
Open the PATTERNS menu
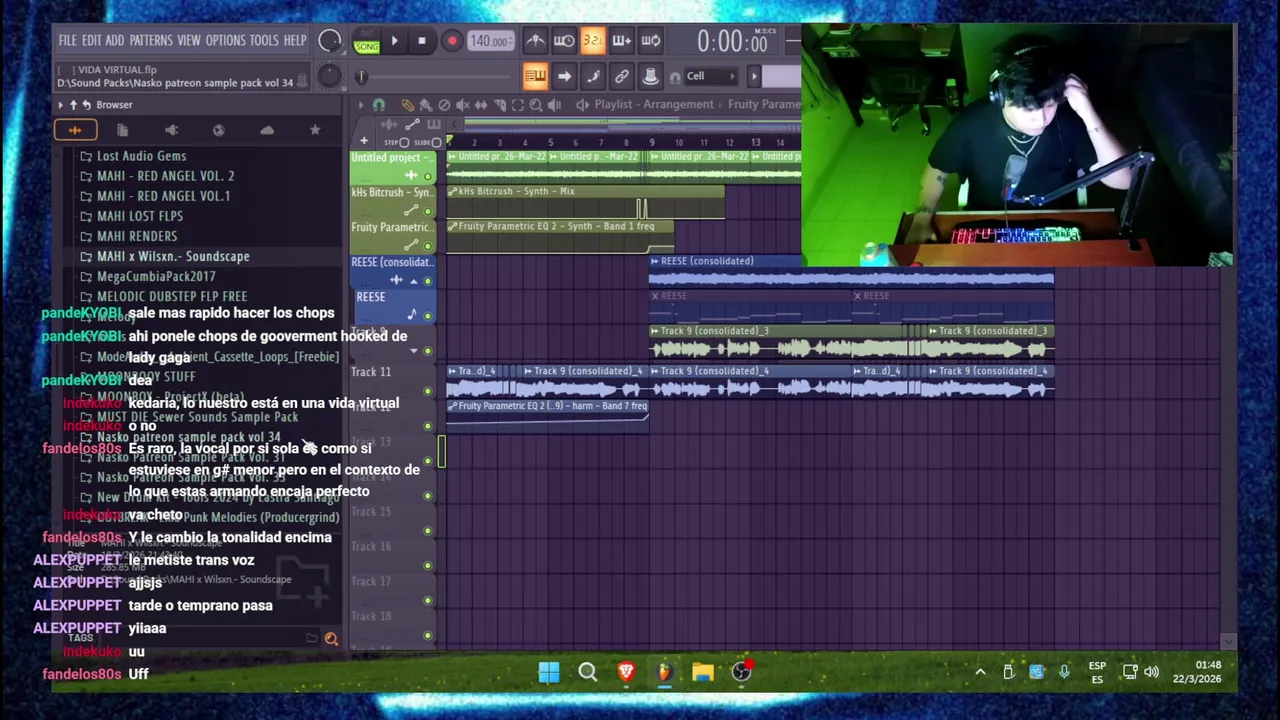(x=151, y=41)
